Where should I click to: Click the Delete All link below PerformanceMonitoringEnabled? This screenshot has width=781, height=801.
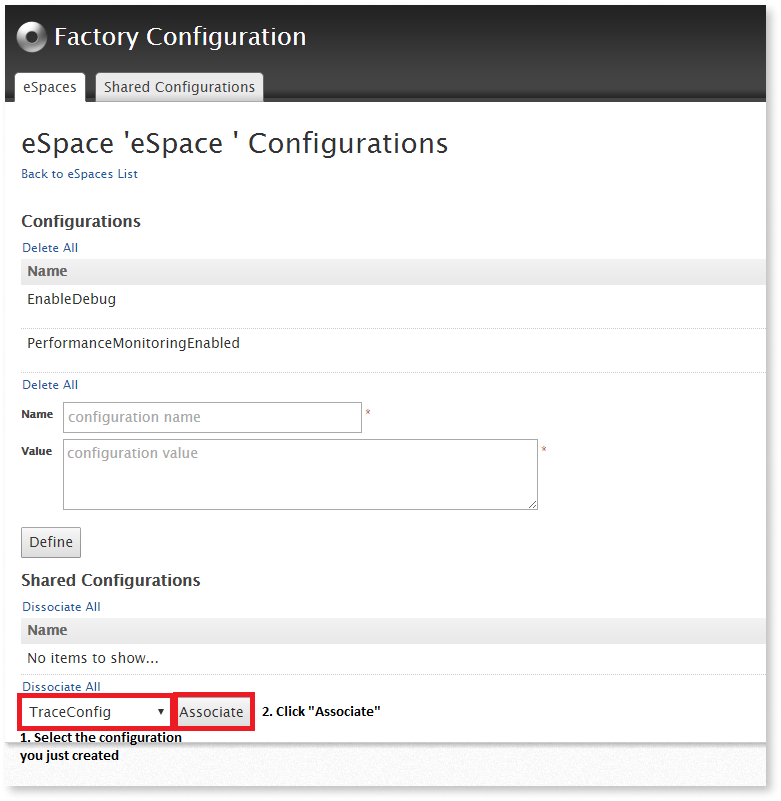click(x=49, y=384)
